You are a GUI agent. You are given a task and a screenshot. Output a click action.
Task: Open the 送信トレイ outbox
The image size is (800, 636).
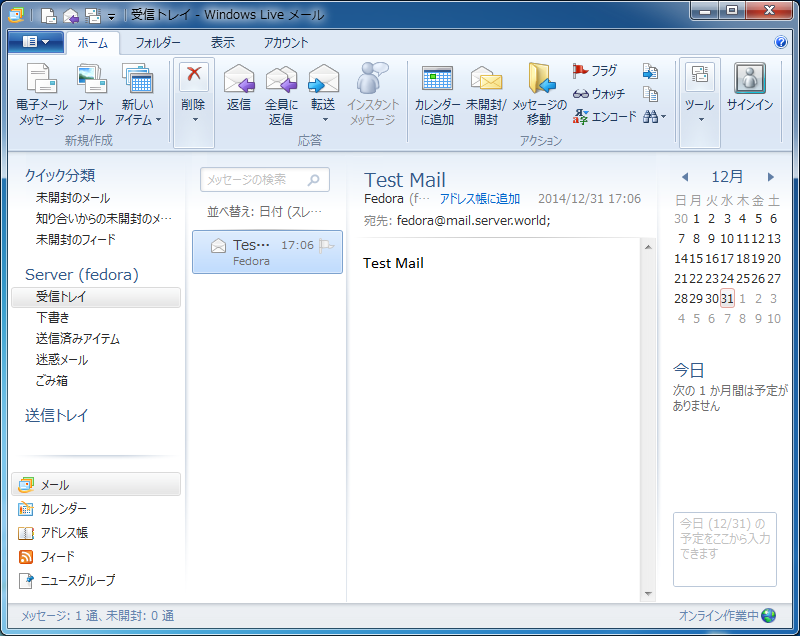tap(57, 415)
